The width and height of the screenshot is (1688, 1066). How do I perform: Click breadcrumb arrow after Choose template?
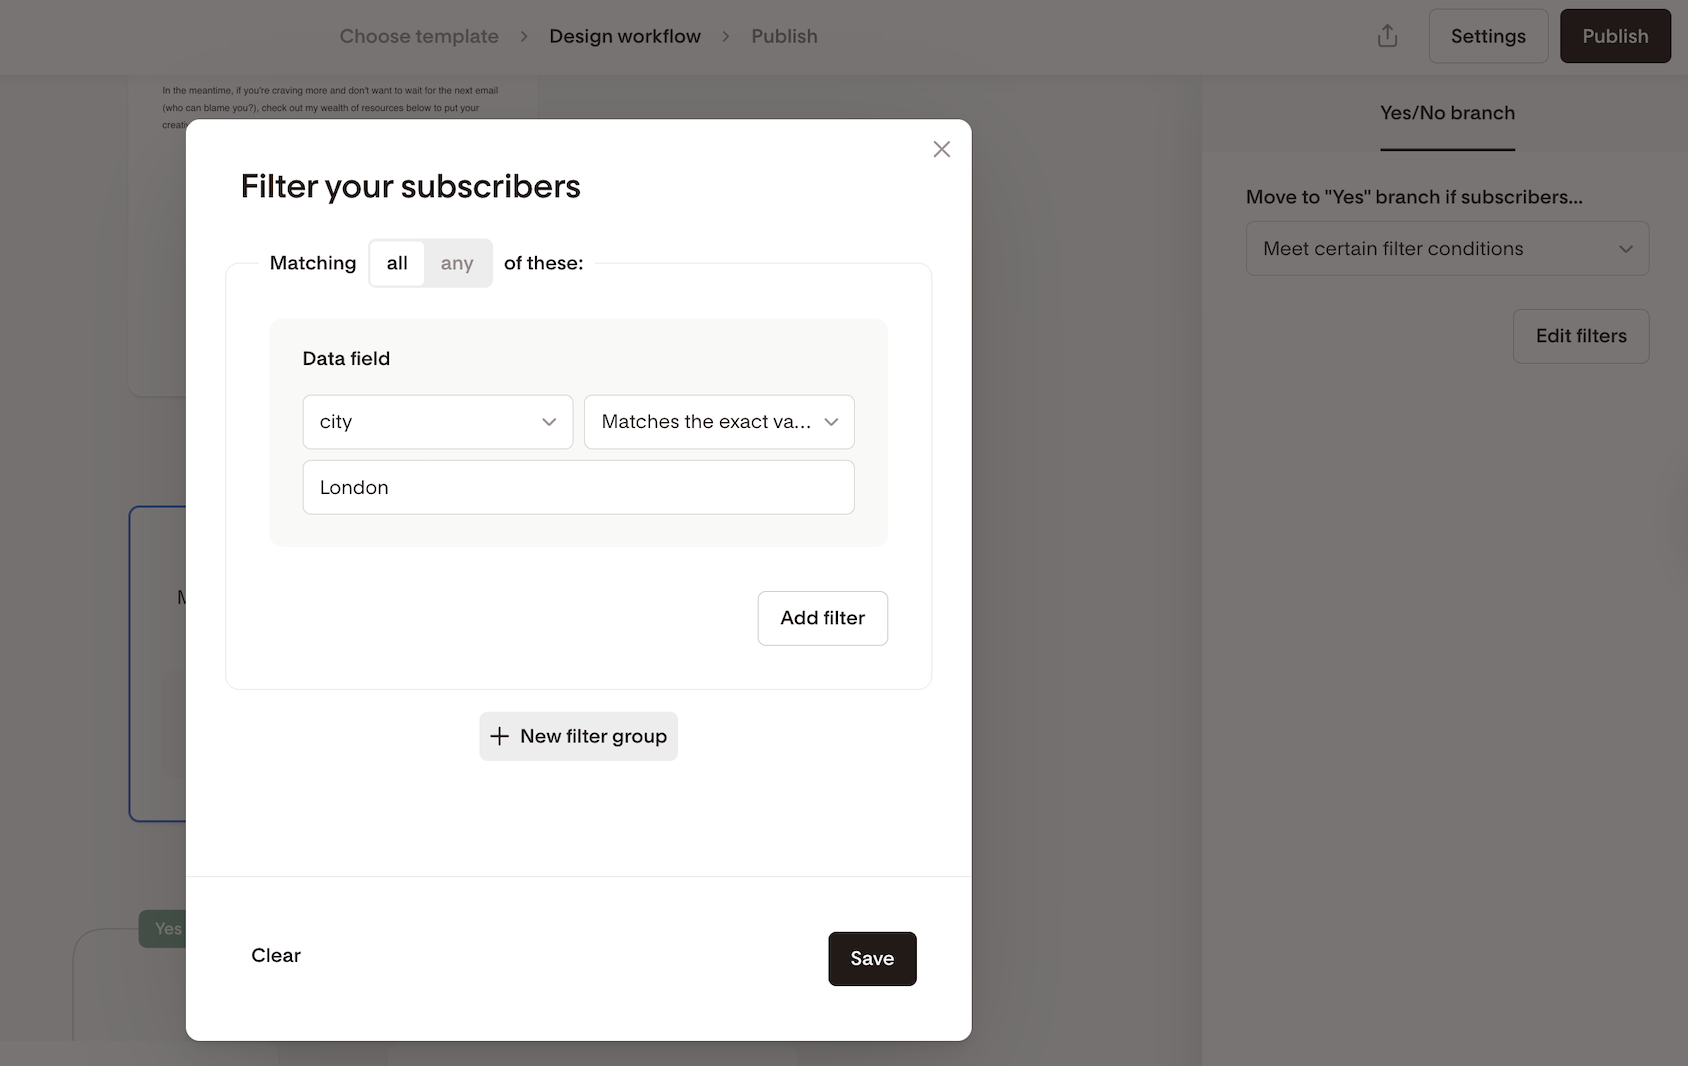point(523,36)
